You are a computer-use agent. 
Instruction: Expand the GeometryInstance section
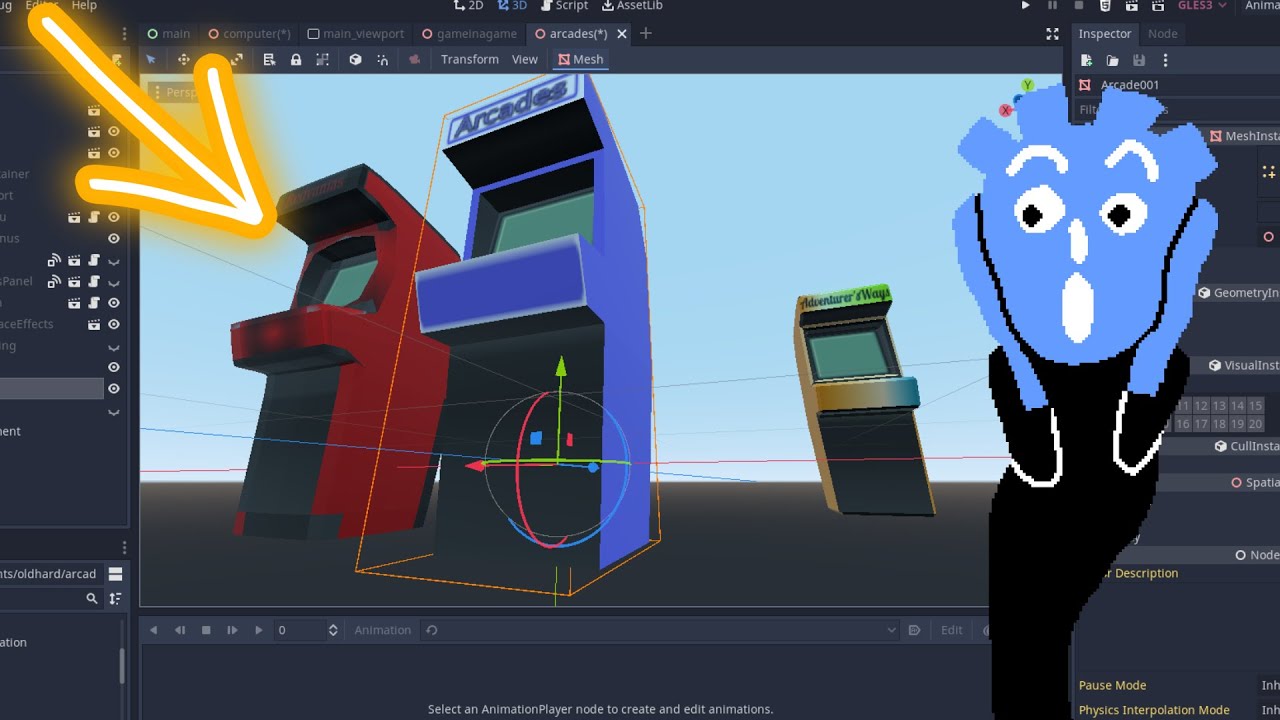[1237, 293]
